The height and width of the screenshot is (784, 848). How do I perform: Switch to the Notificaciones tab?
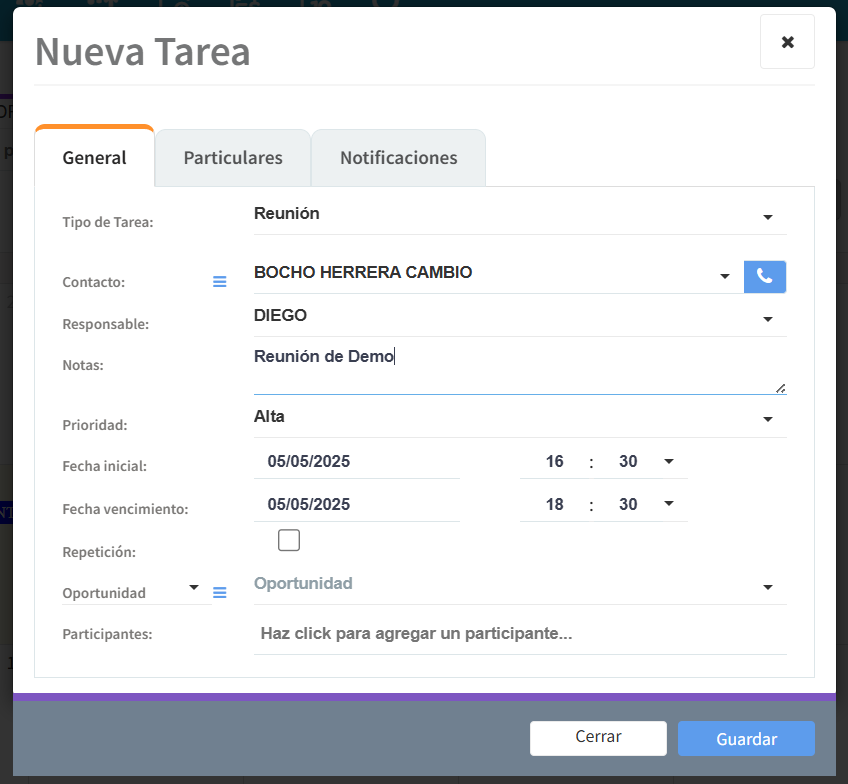398,158
